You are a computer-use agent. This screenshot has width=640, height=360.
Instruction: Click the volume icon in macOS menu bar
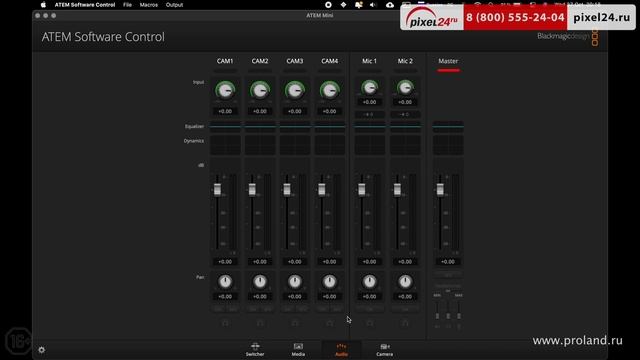(373, 5)
